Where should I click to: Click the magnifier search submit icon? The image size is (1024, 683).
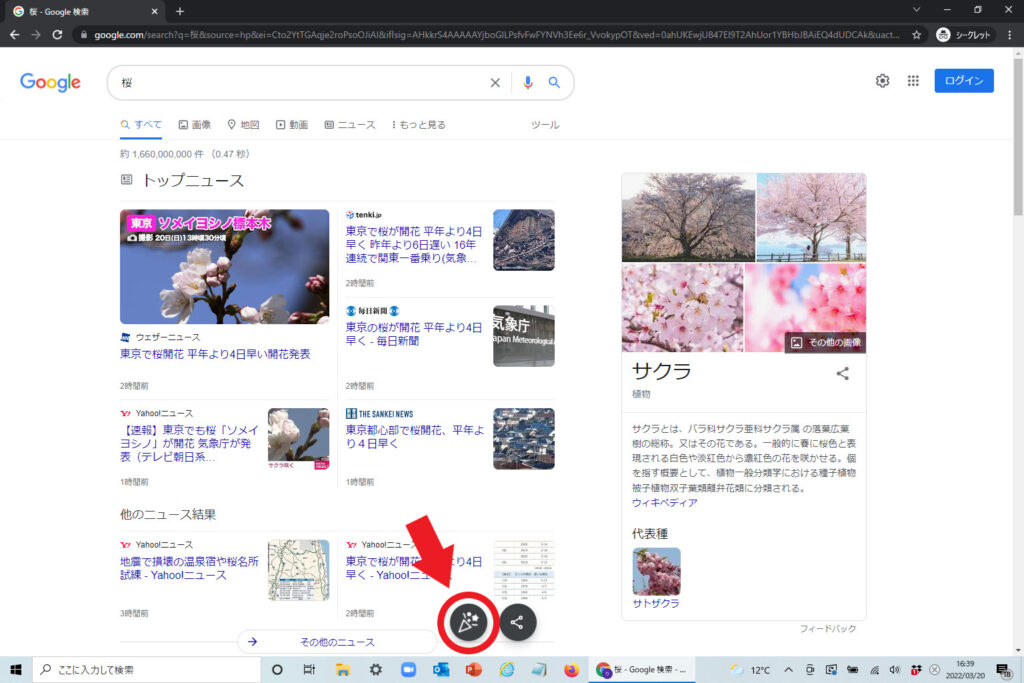(554, 83)
